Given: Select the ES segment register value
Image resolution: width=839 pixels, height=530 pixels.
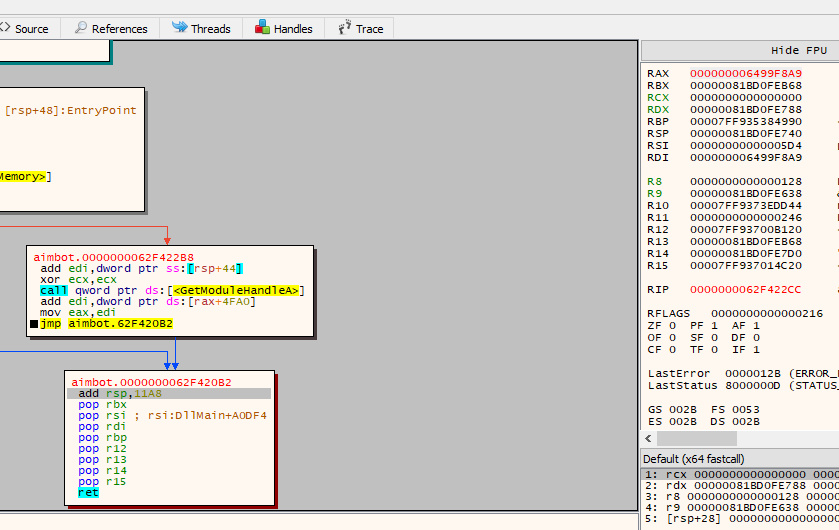Looking at the screenshot, I should point(683,421).
